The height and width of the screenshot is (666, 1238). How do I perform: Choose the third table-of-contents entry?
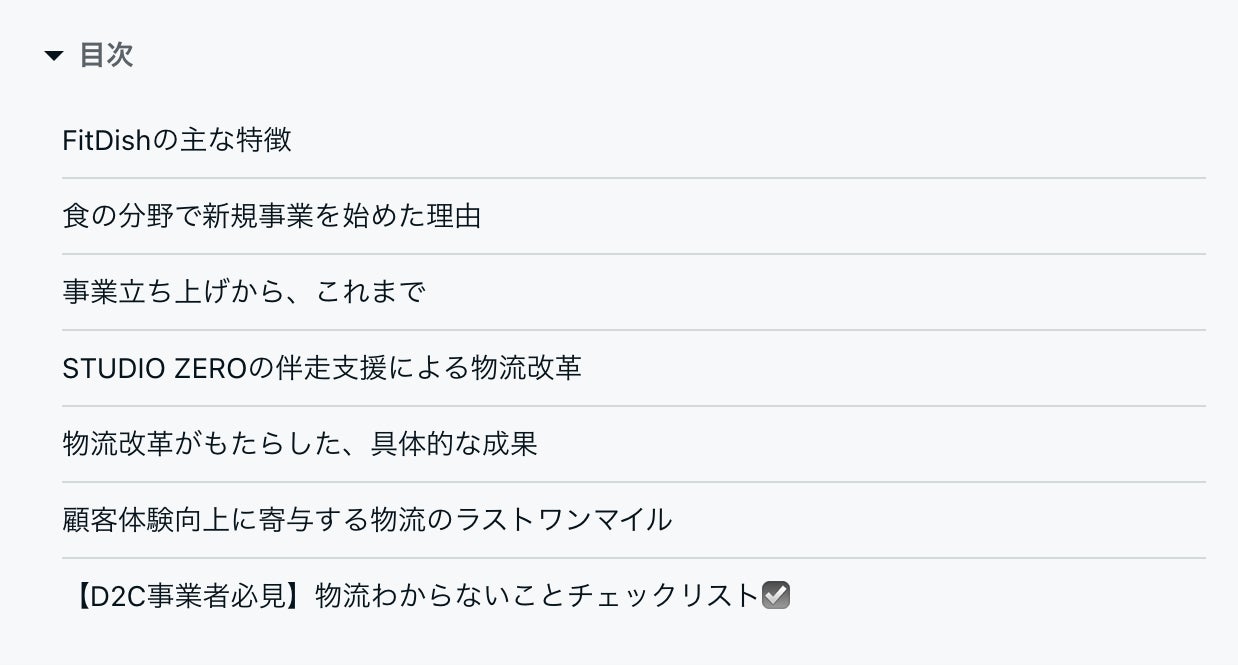pos(244,292)
